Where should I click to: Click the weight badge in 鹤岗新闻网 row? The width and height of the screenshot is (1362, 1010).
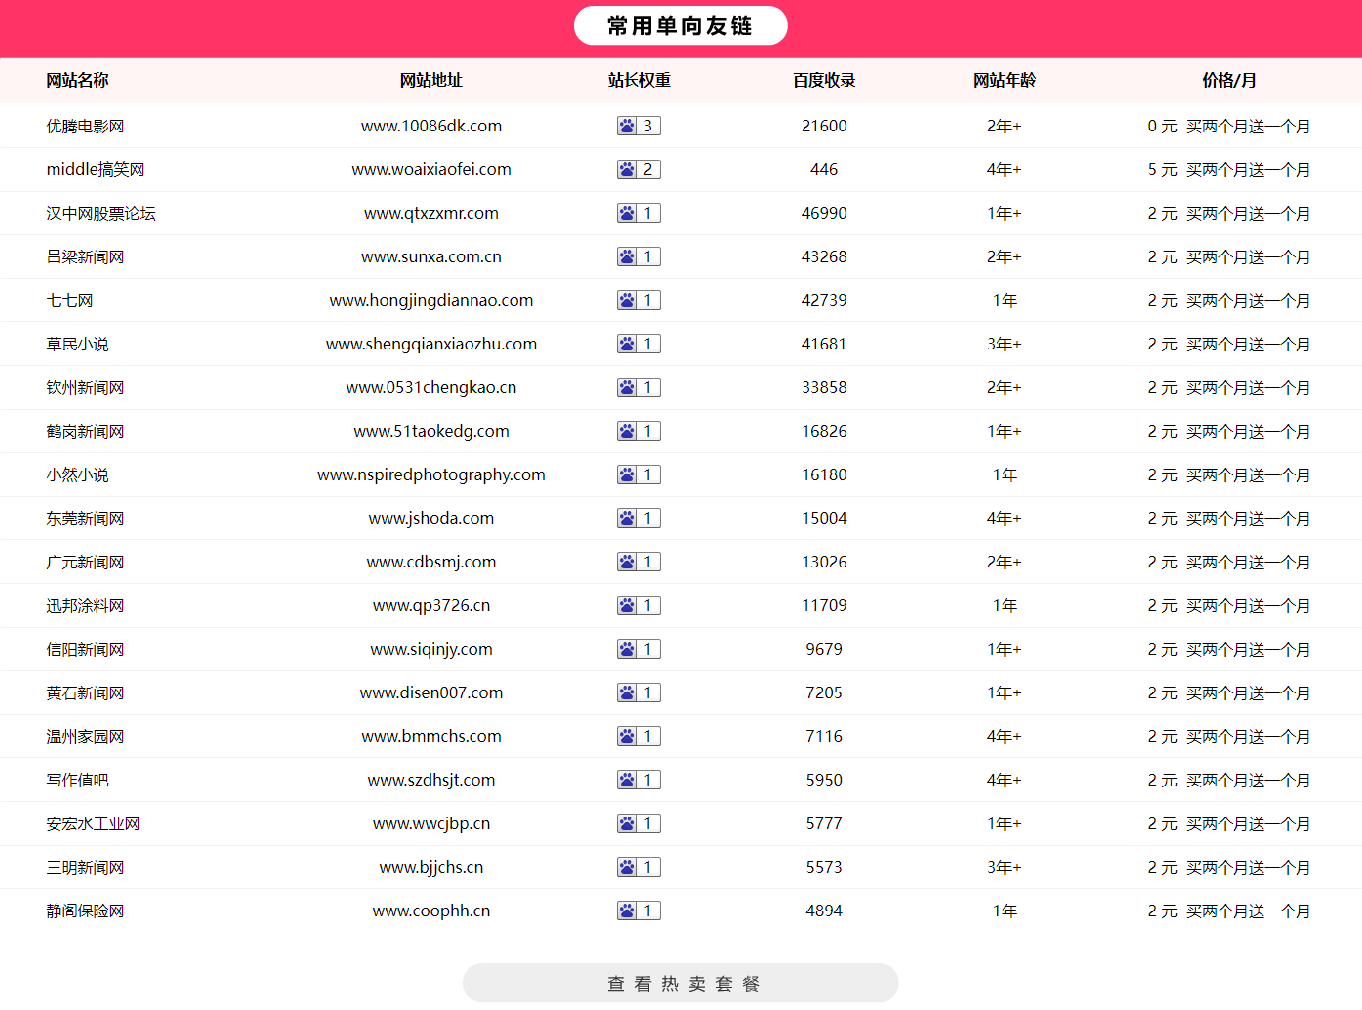638,431
